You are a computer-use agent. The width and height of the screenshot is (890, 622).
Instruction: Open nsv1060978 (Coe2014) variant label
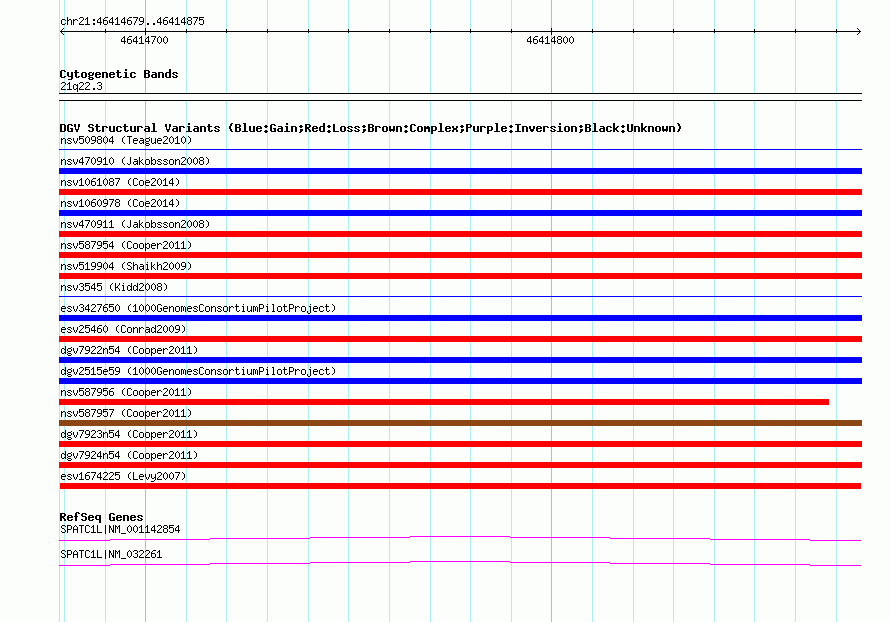pos(120,203)
